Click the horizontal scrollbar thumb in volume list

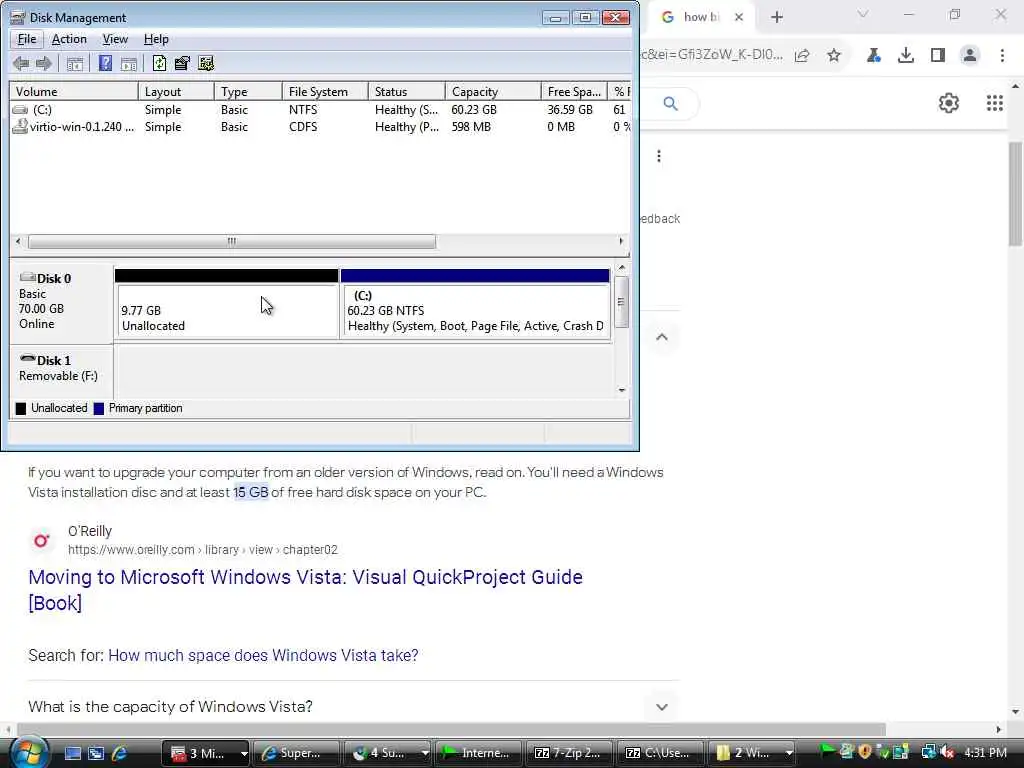232,242
